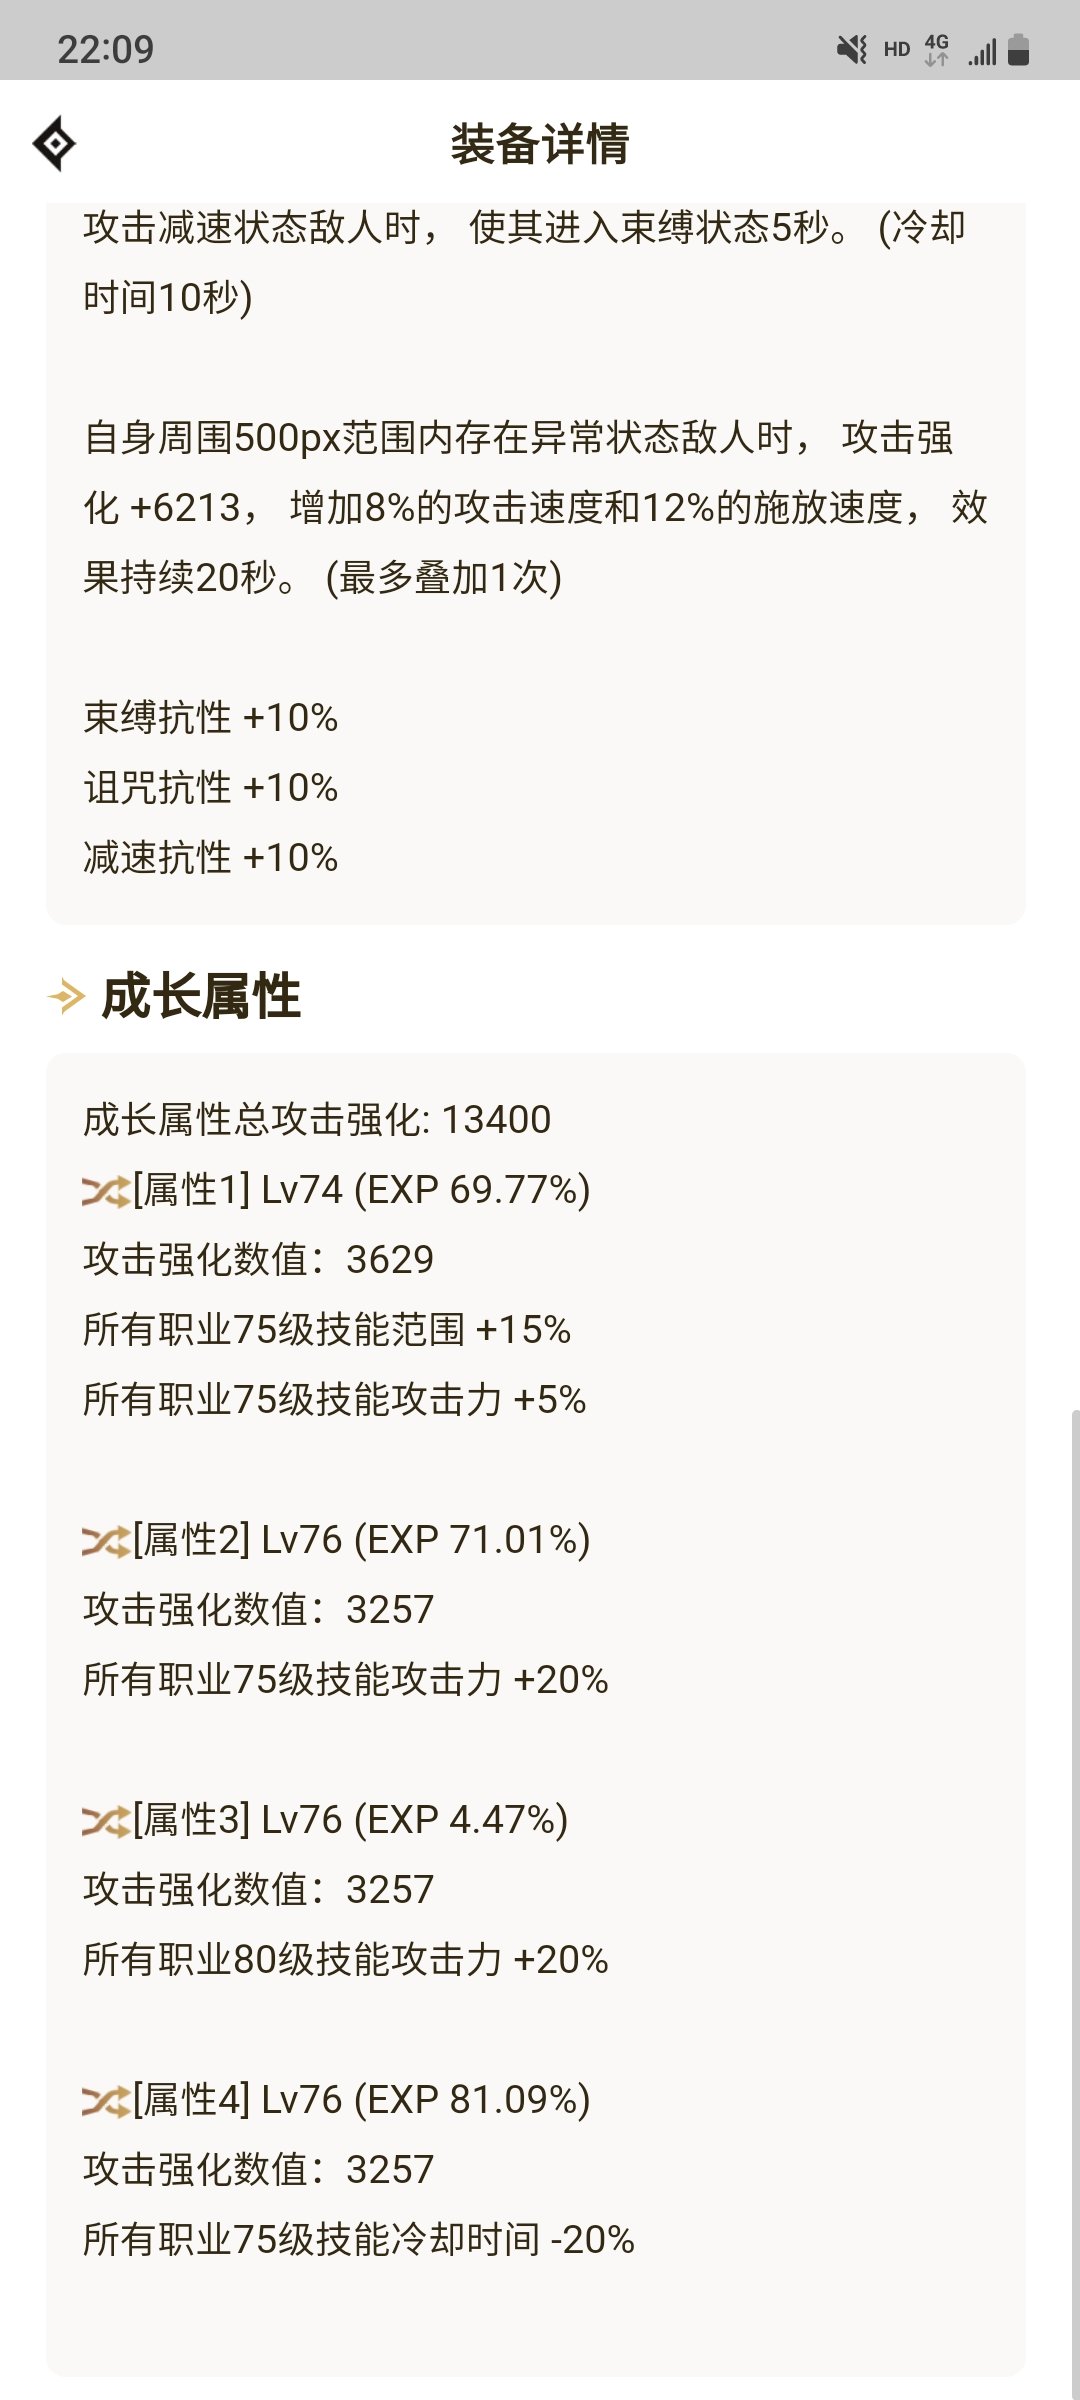Viewport: 1080px width, 2400px height.
Task: Click the shuffle icon beside 属性2
Action: (105, 1541)
